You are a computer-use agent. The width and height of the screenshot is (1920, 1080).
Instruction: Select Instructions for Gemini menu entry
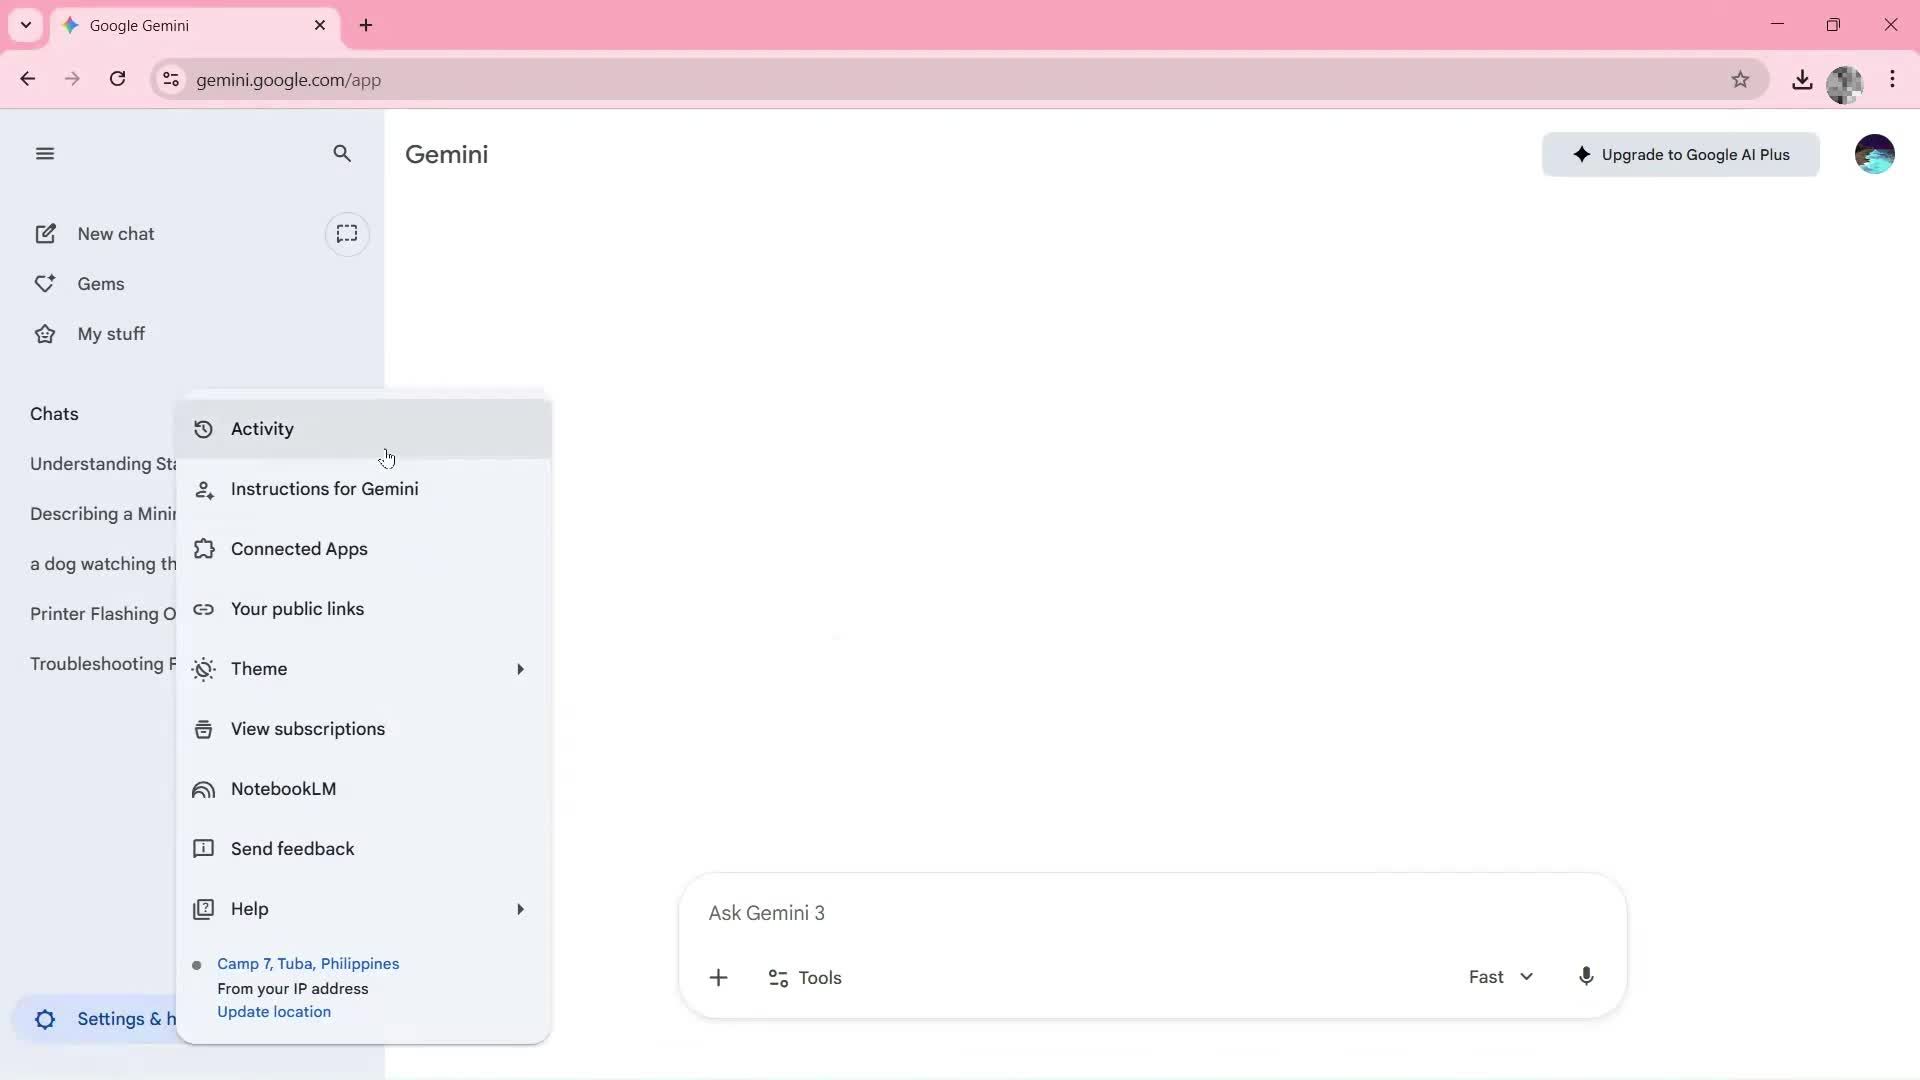[x=326, y=489]
